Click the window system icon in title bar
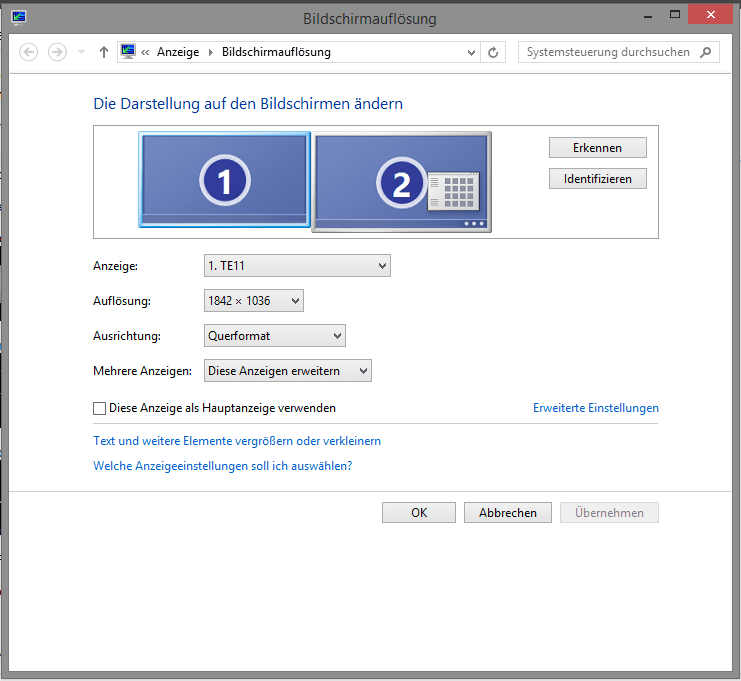741x681 pixels. [x=19, y=18]
